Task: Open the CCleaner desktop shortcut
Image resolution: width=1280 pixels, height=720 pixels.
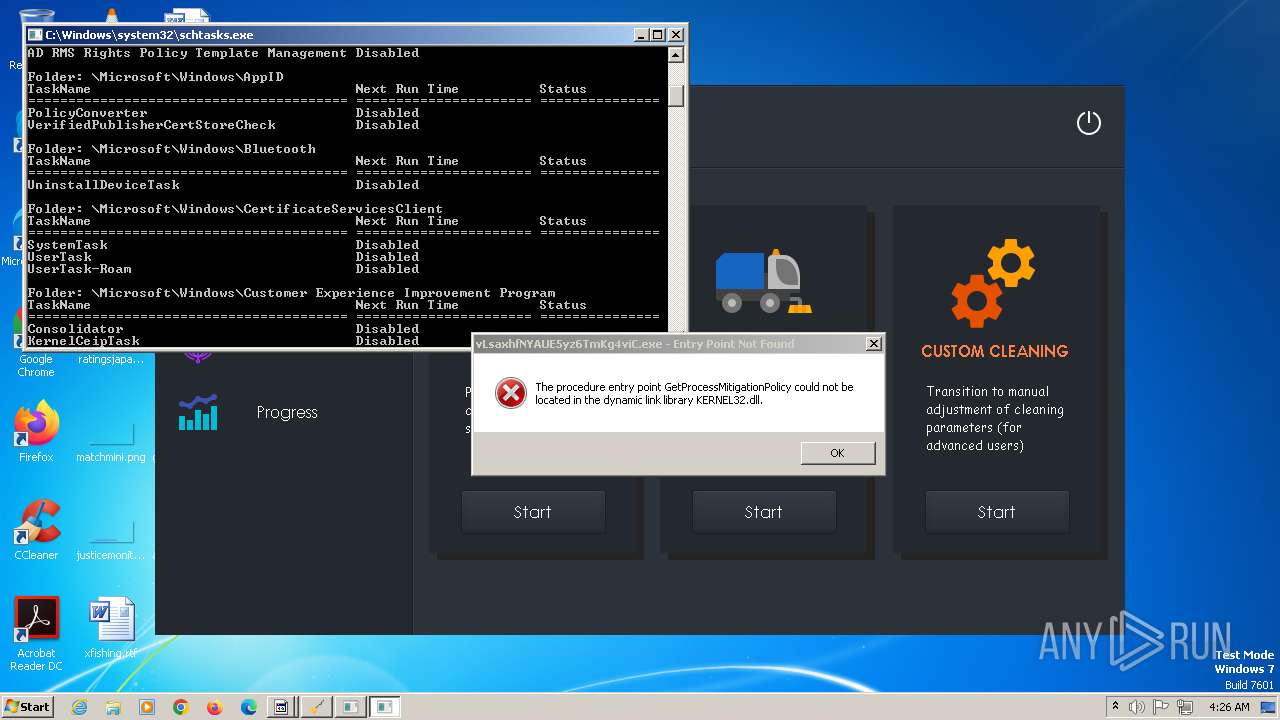Action: pyautogui.click(x=36, y=530)
